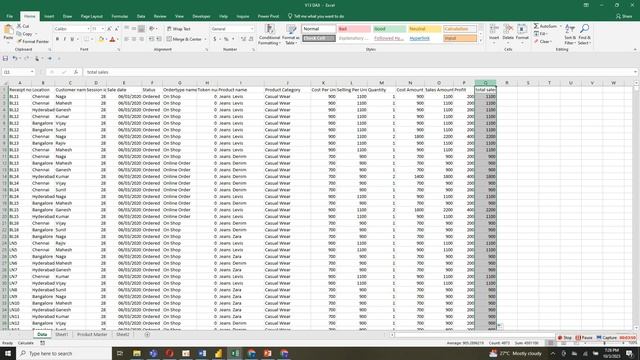
Task: Click the Tell me what you want search box
Action: point(316,16)
